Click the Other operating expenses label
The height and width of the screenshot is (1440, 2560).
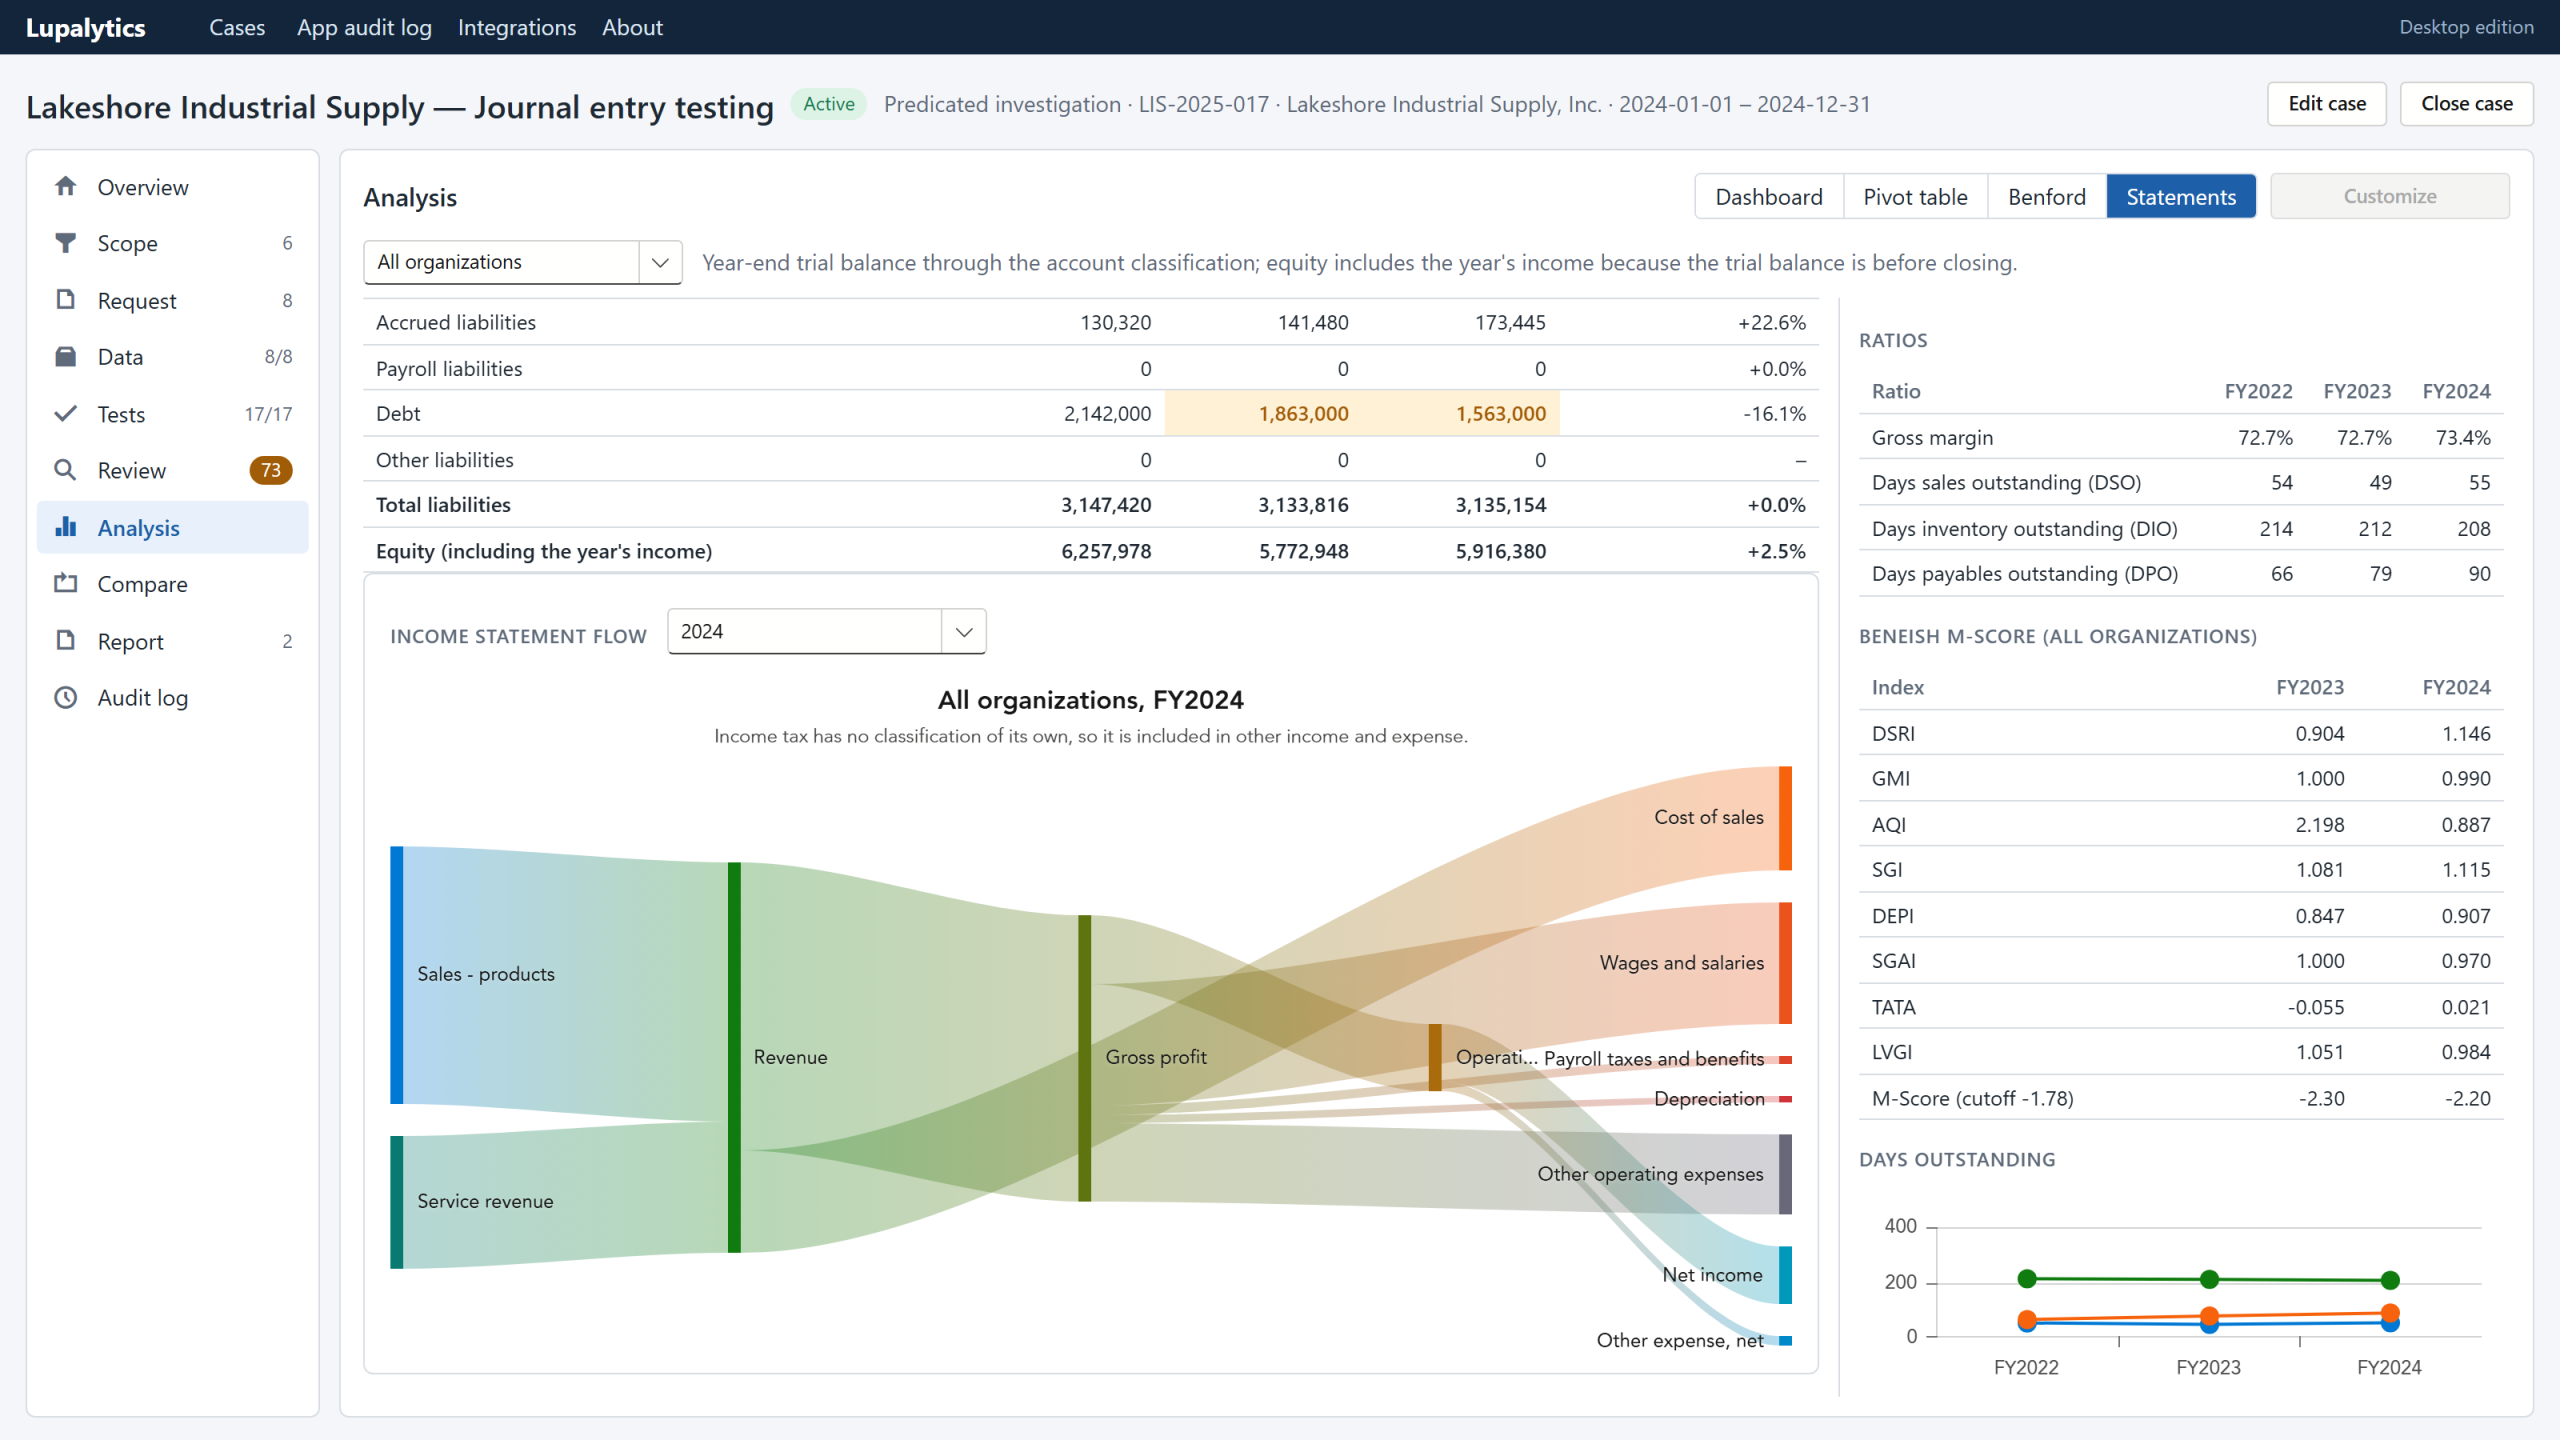(1650, 1174)
